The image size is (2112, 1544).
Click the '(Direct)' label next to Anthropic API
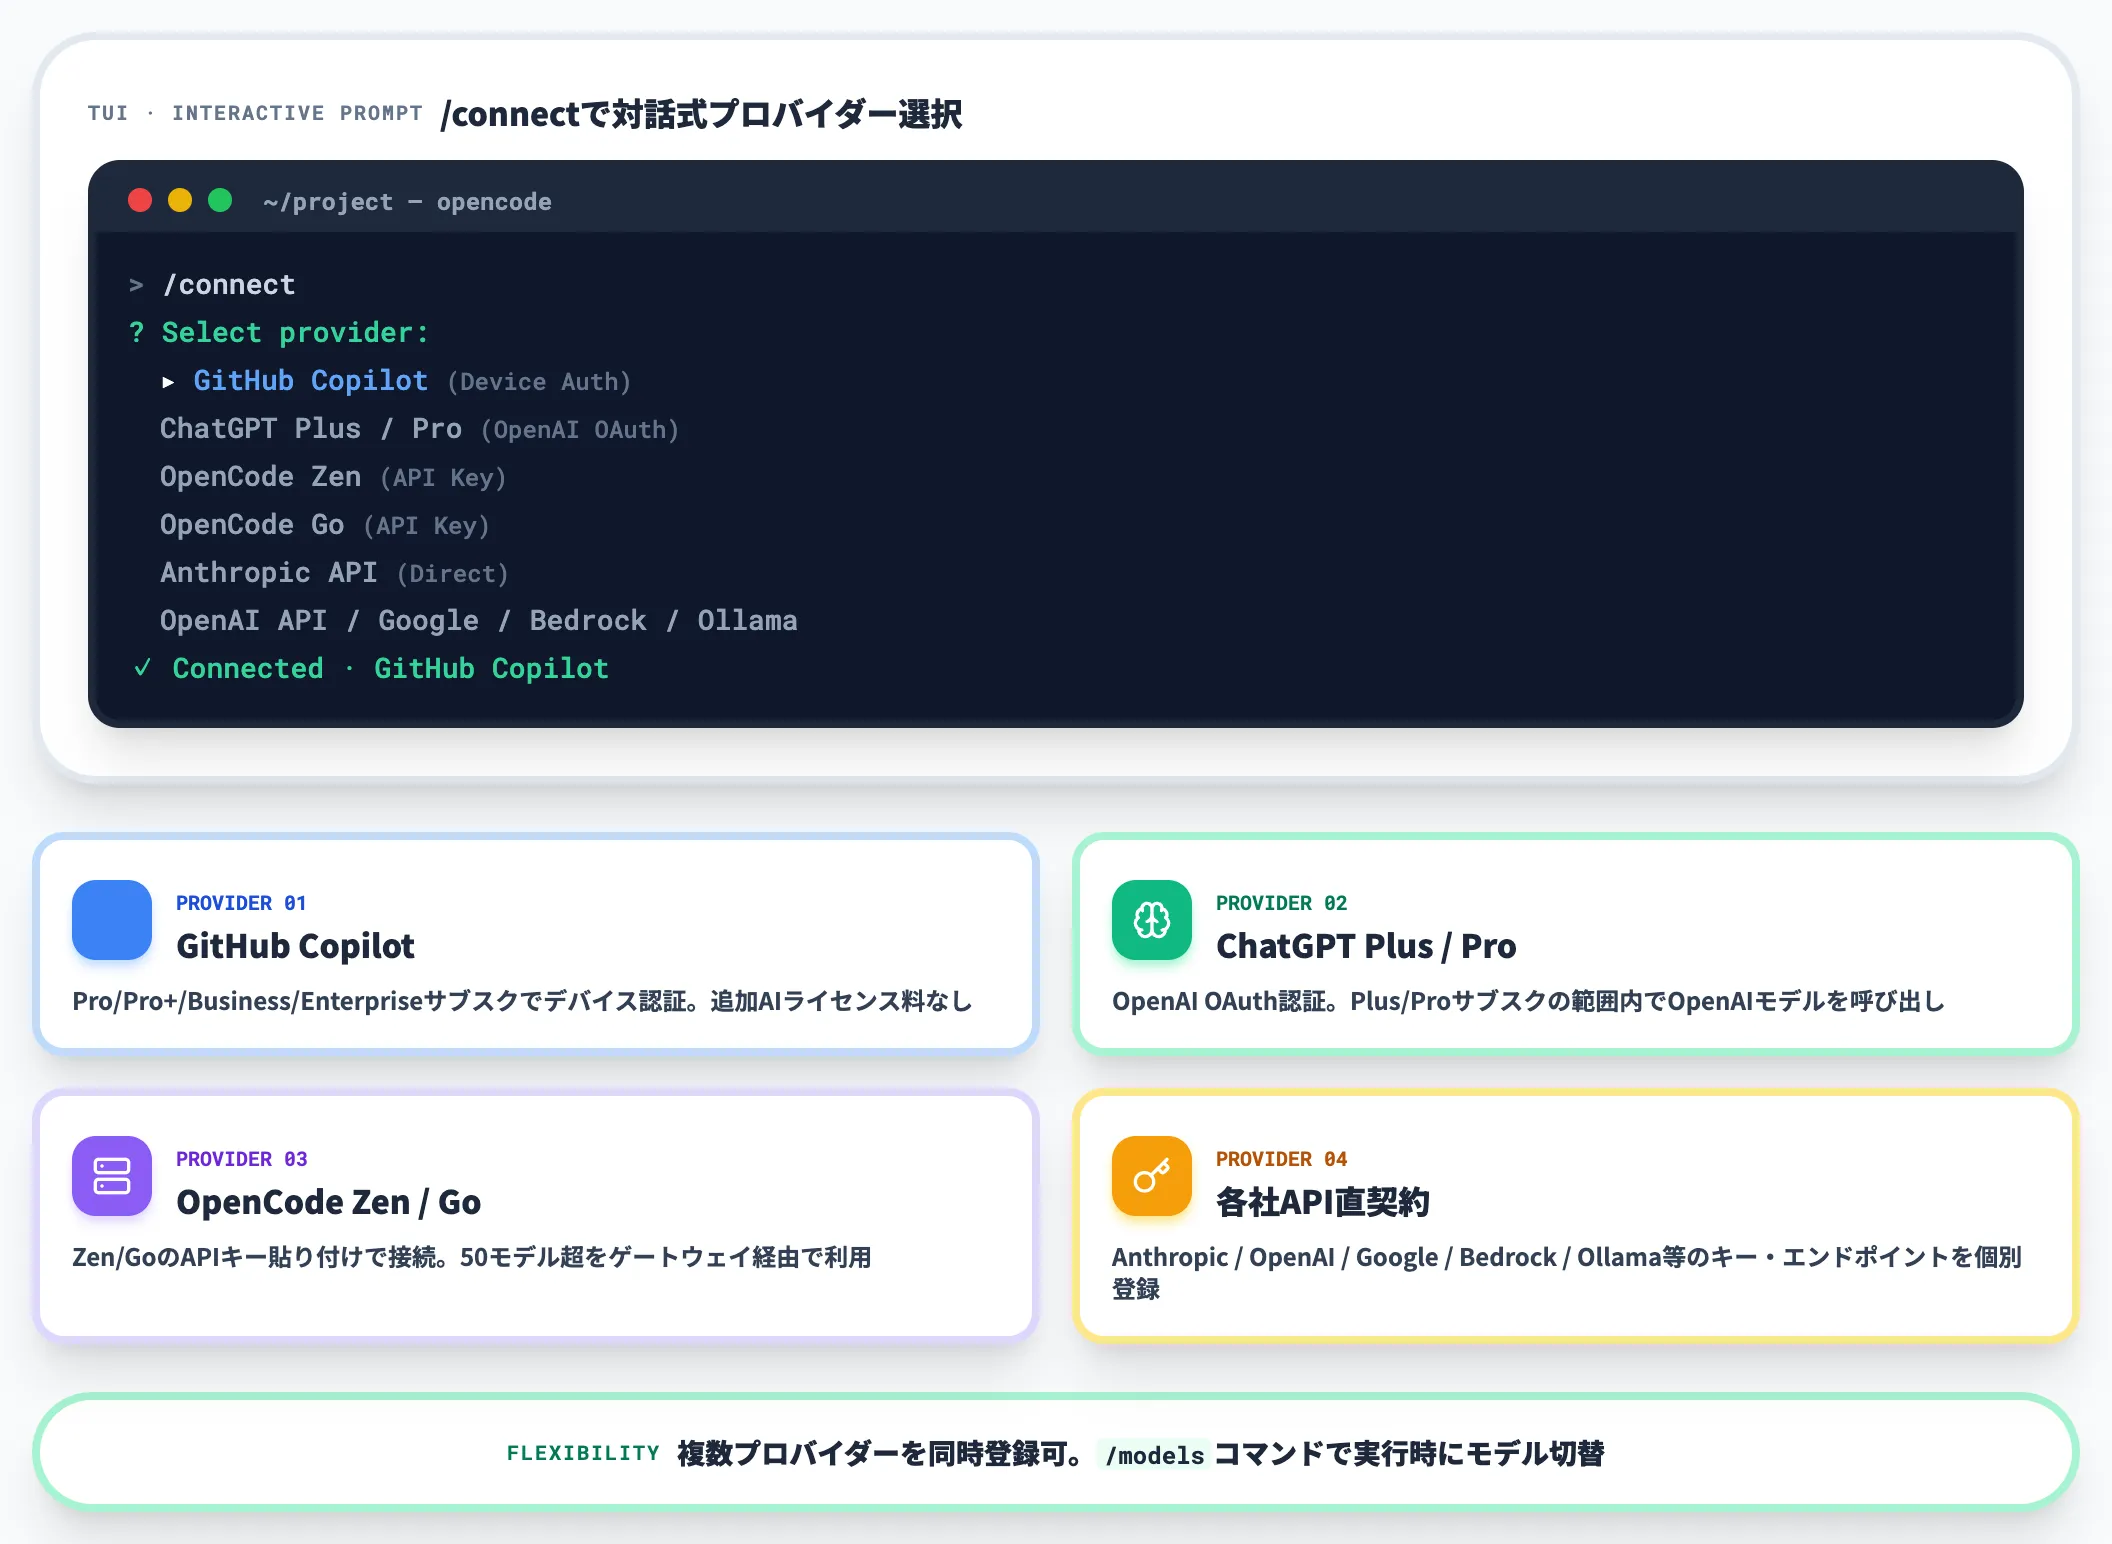[x=453, y=574]
